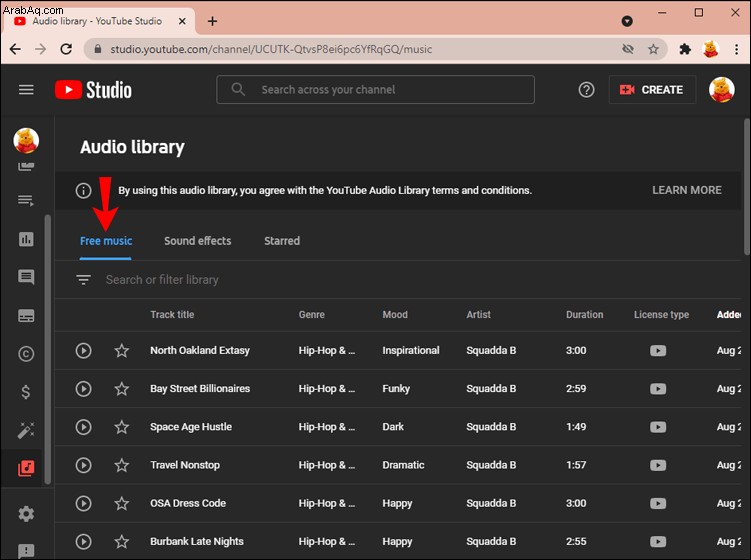Focus the Search across your channel field
The image size is (751, 560).
pos(376,90)
